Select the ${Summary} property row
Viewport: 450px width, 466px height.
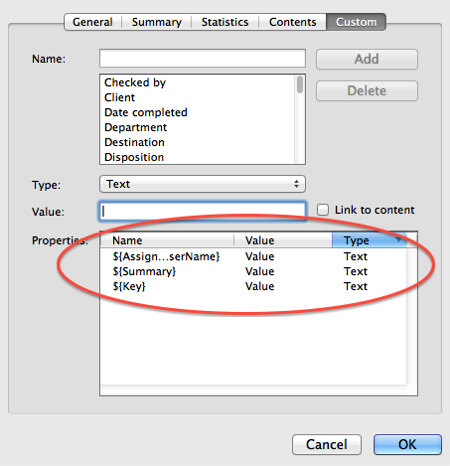pos(253,271)
